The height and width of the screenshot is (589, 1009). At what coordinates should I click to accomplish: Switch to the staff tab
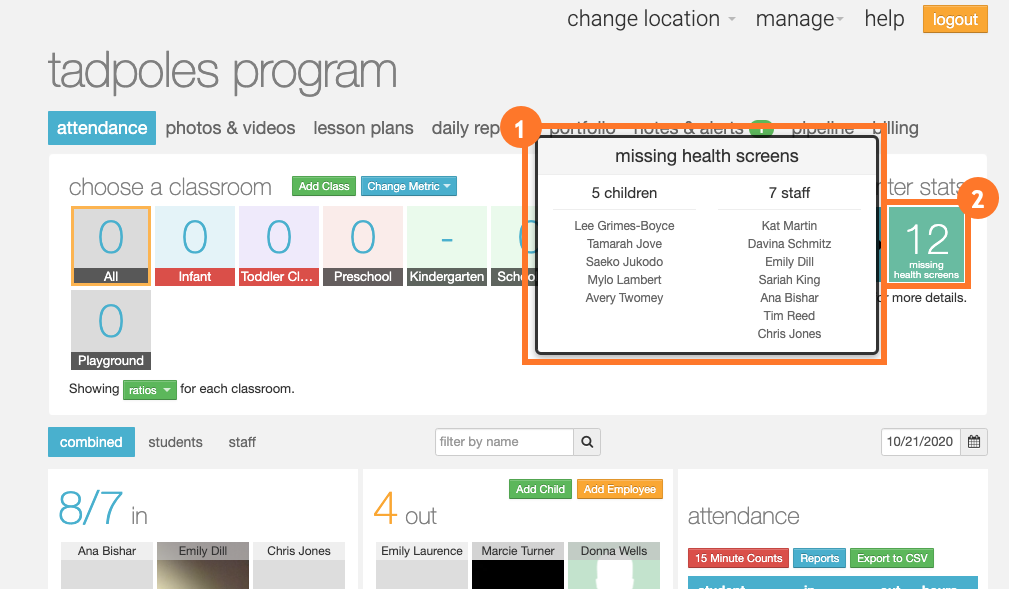pyautogui.click(x=241, y=441)
